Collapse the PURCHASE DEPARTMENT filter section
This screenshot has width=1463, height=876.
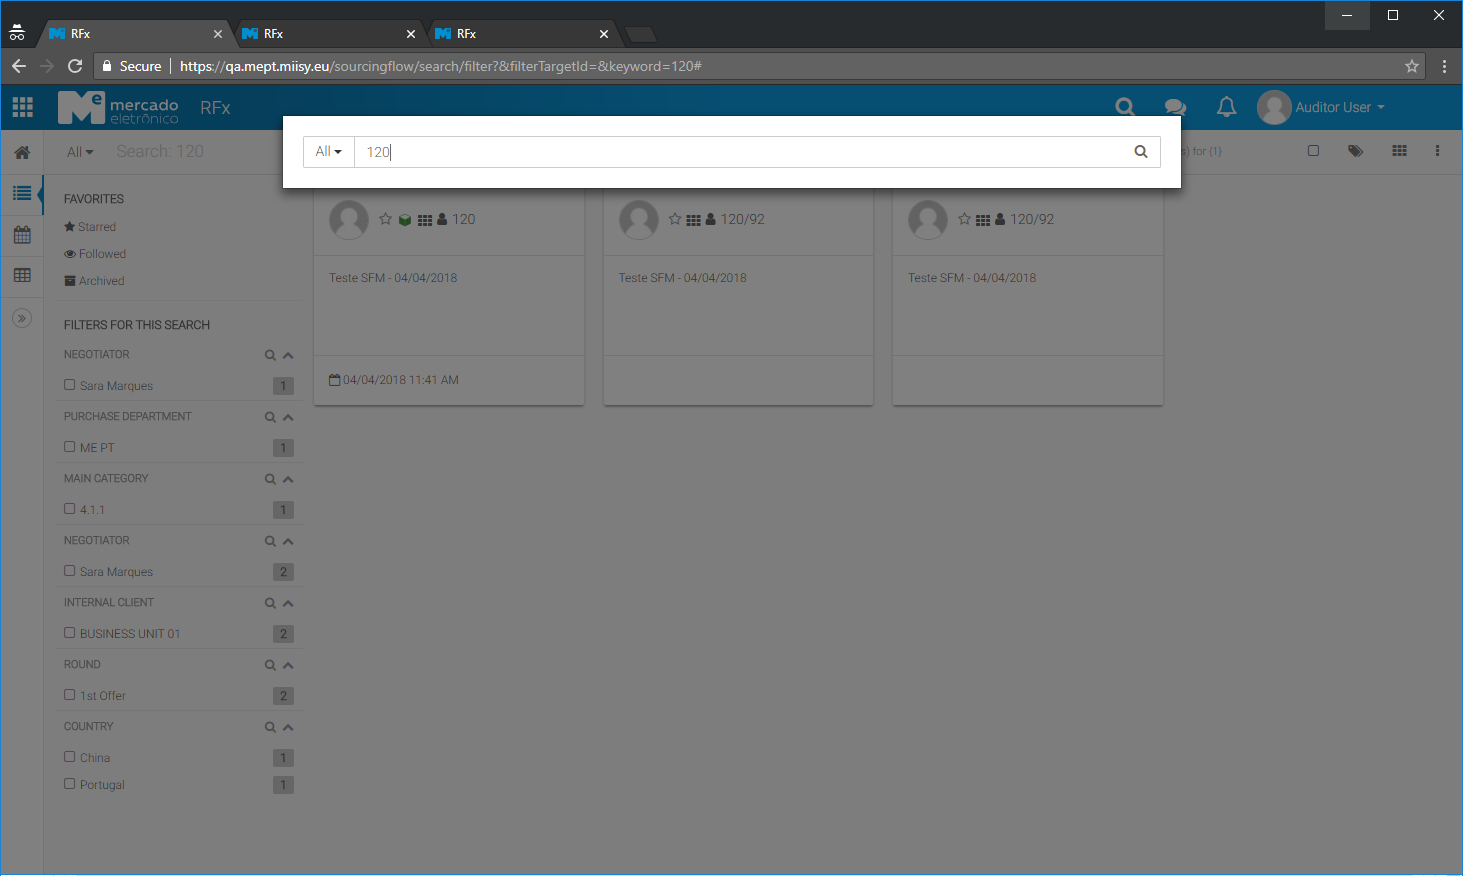288,417
